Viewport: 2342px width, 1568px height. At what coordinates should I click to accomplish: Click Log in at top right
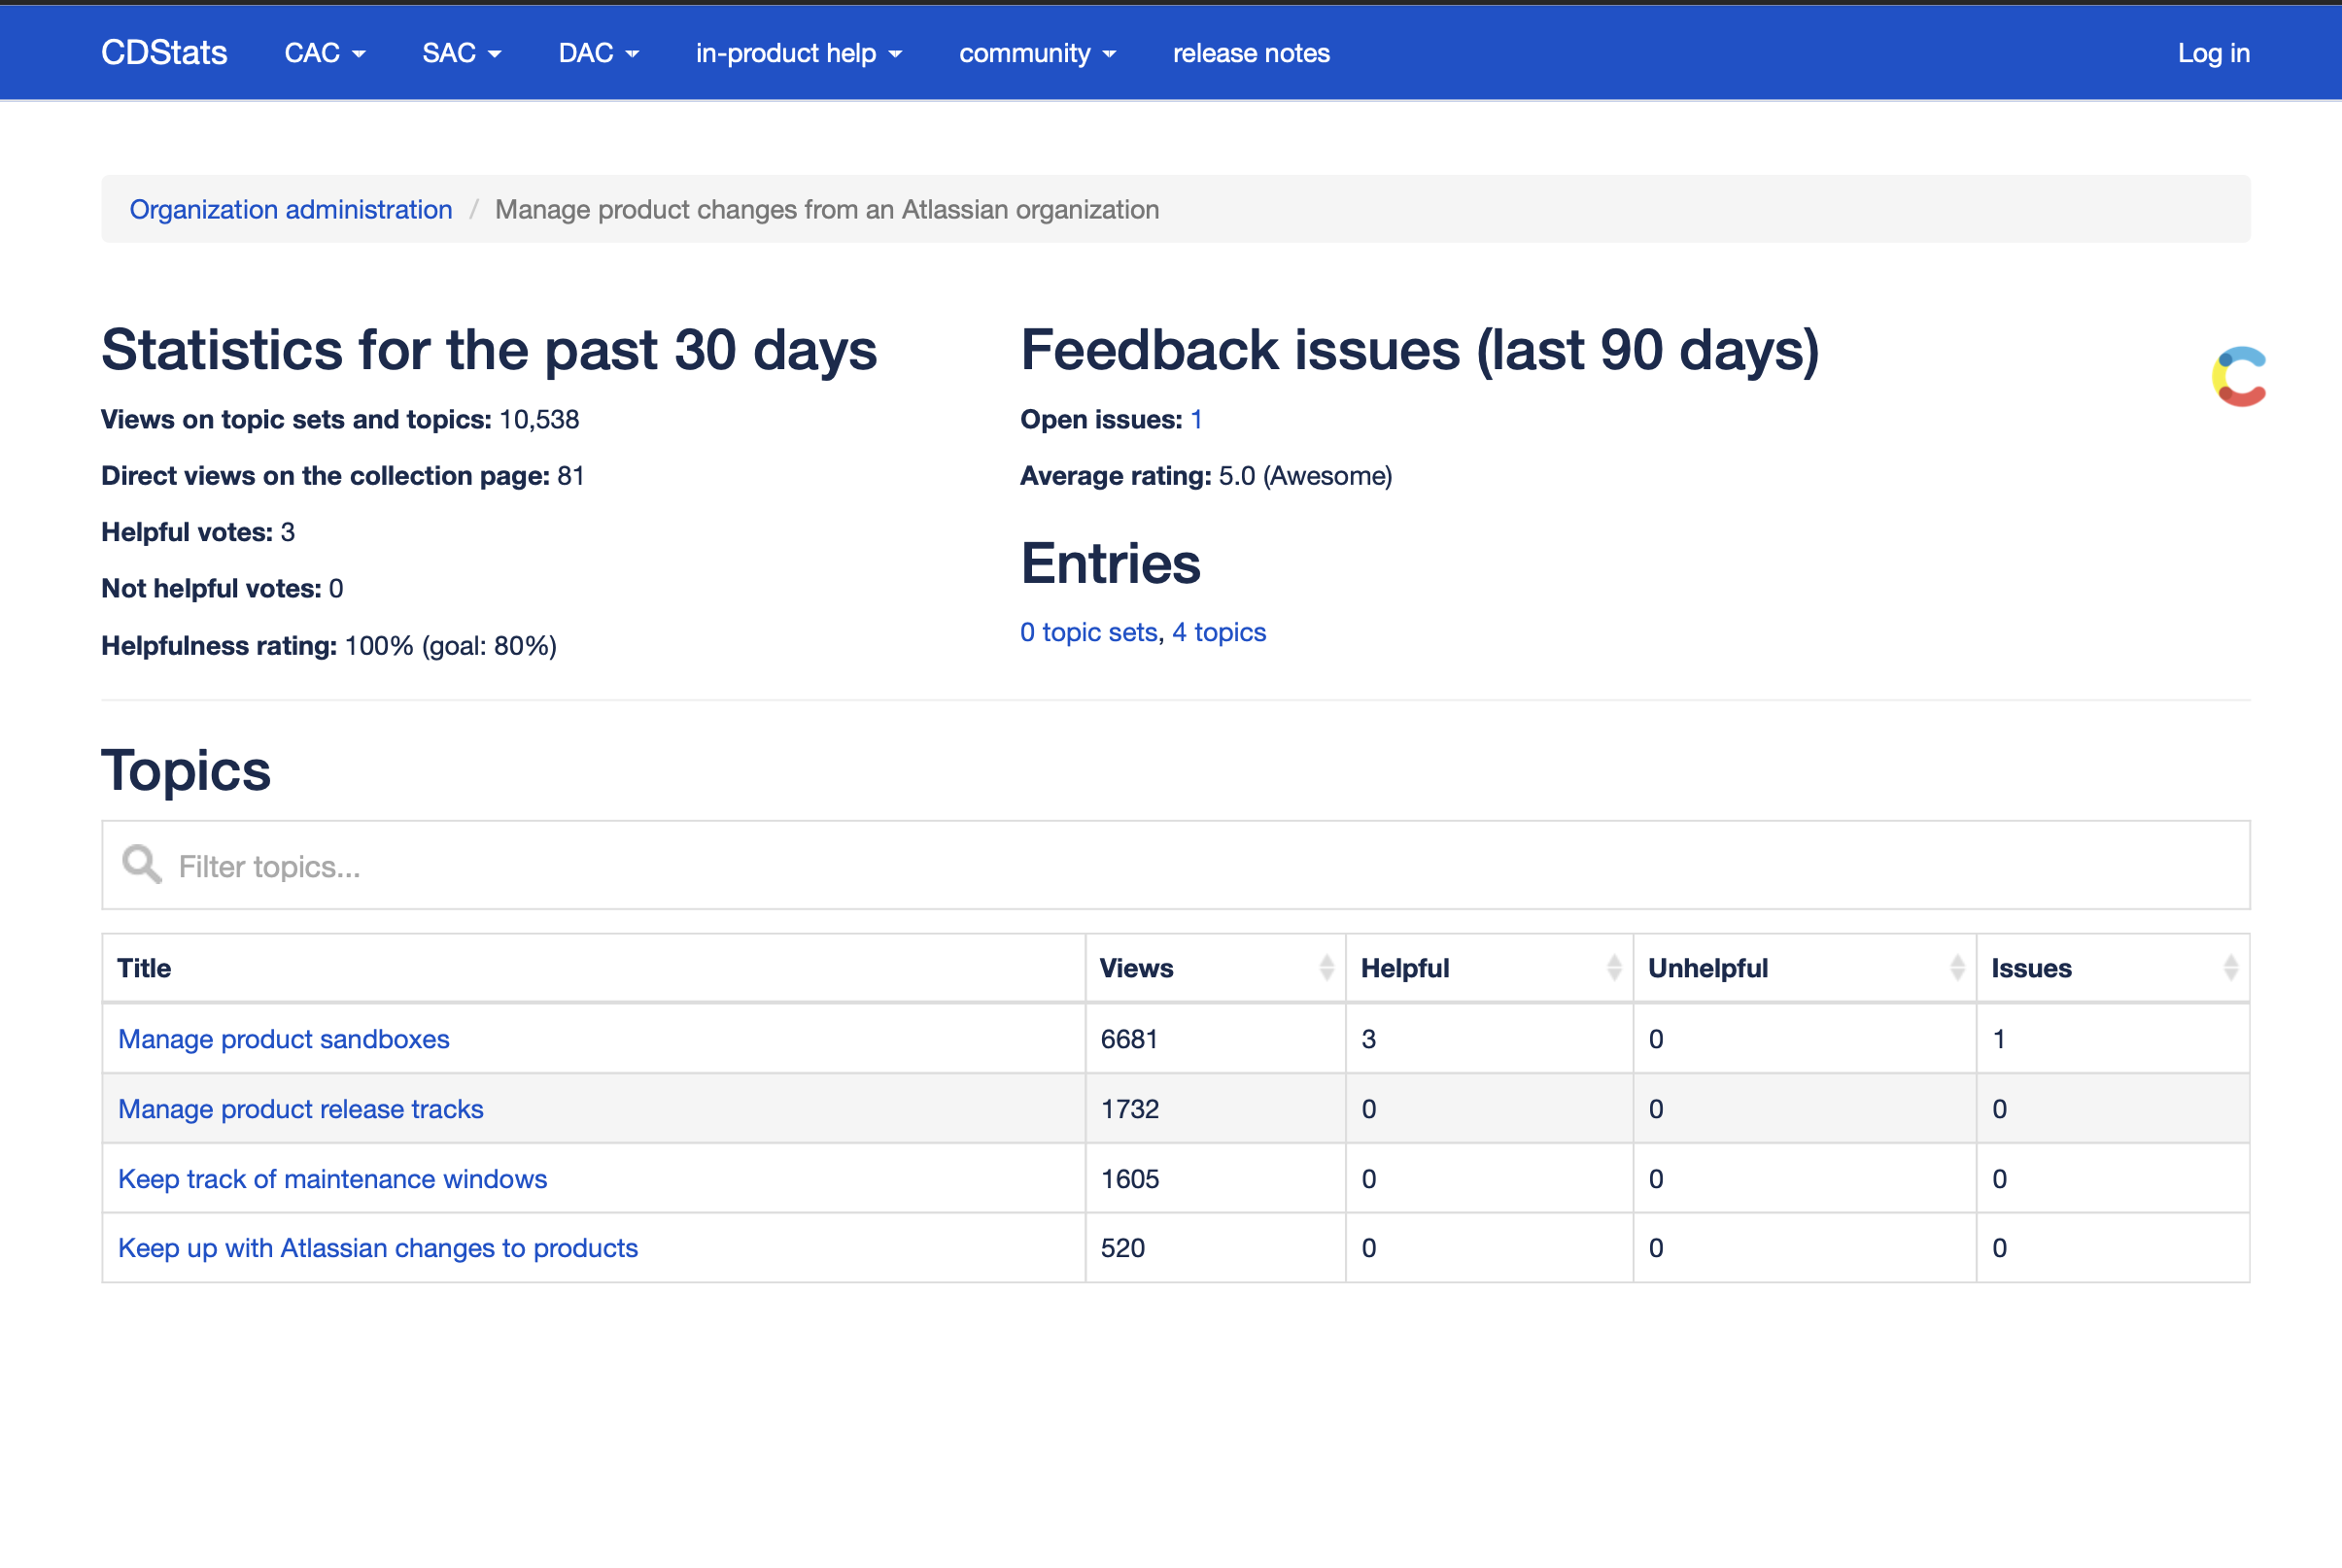[x=2213, y=53]
